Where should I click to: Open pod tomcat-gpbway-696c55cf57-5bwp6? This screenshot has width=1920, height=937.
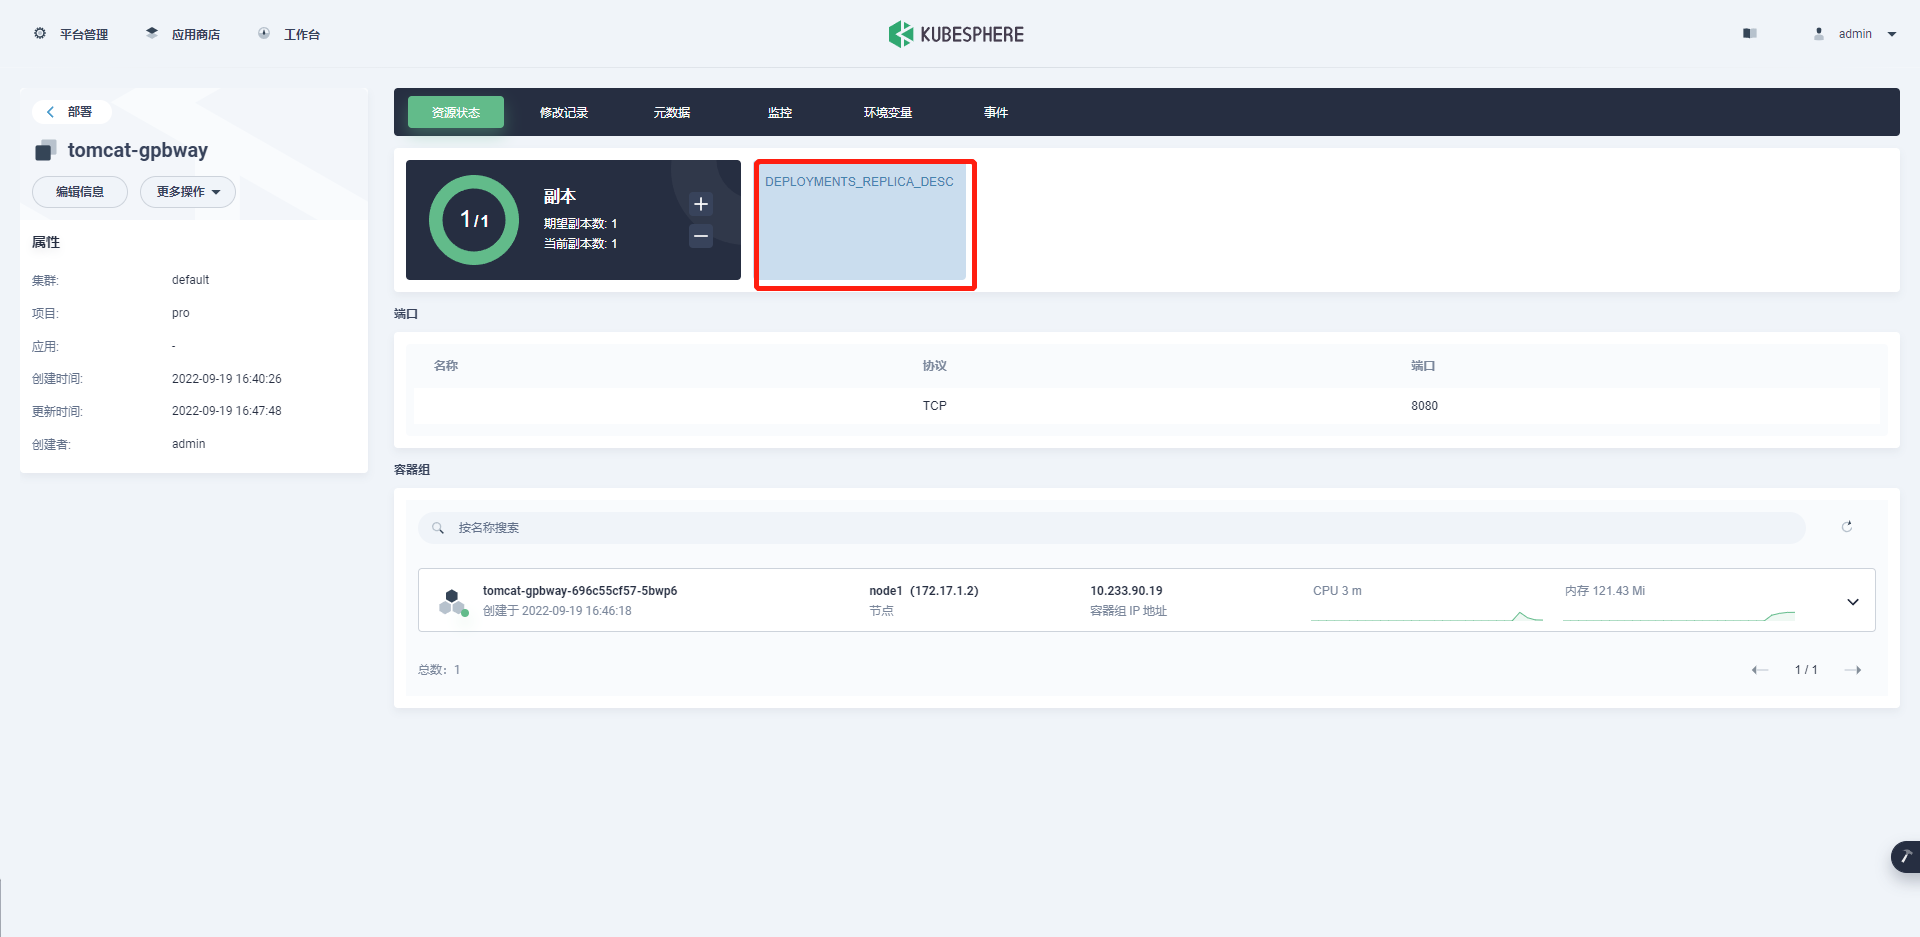(580, 591)
